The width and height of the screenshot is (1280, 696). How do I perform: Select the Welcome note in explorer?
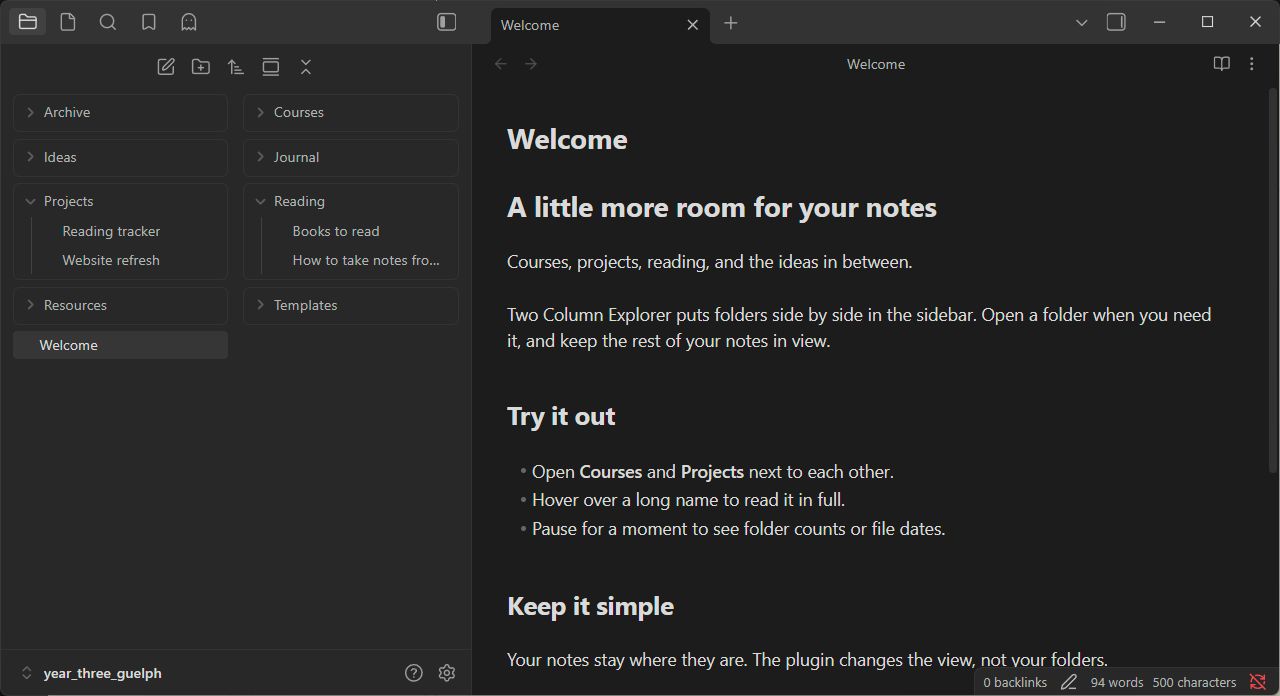coord(121,345)
